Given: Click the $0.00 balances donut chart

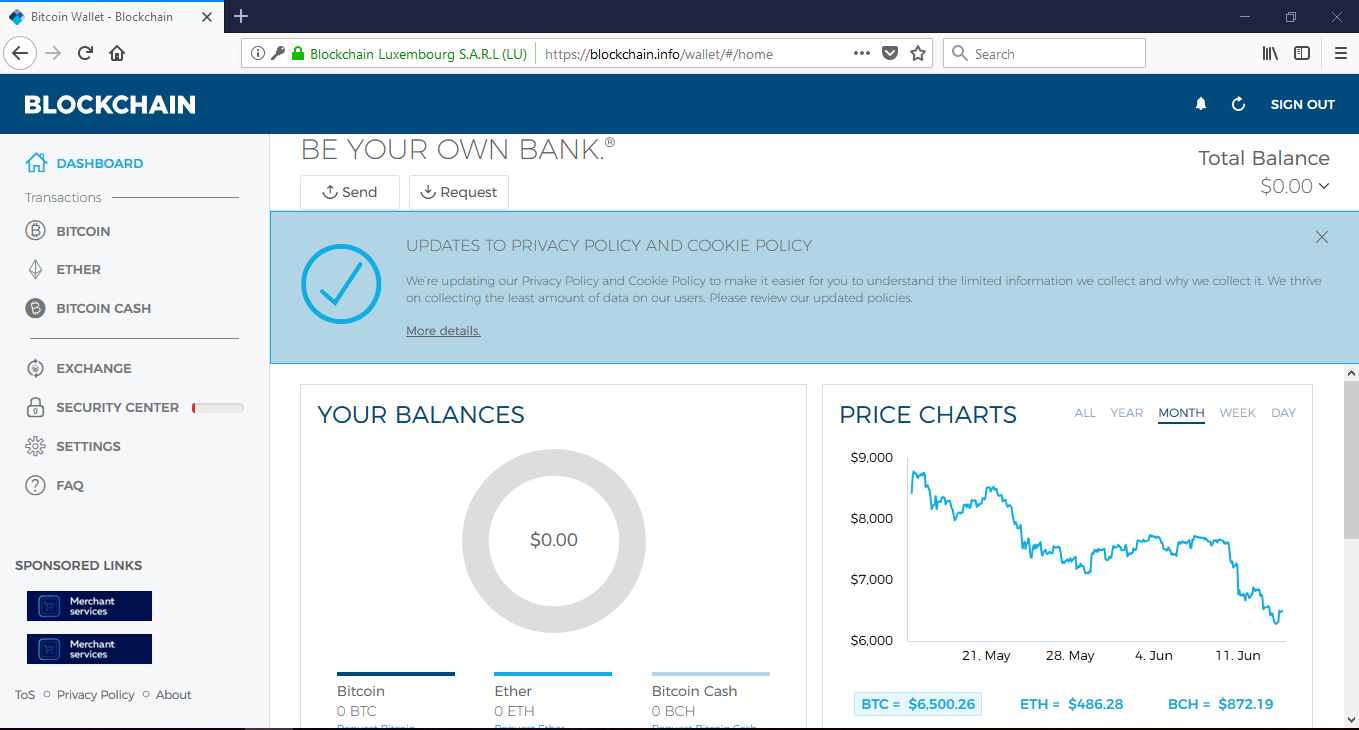Looking at the screenshot, I should [554, 540].
